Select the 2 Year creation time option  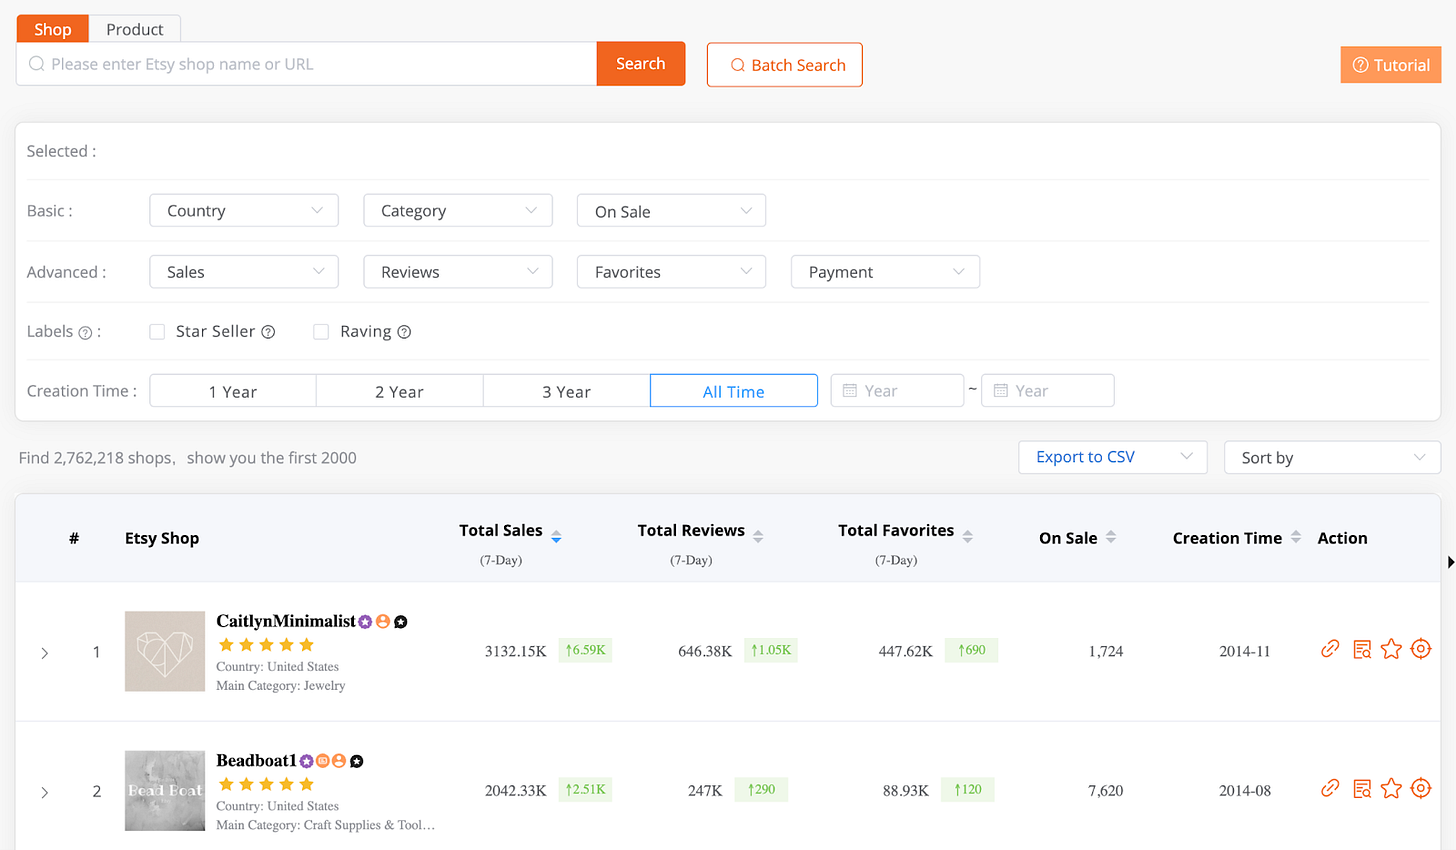400,391
